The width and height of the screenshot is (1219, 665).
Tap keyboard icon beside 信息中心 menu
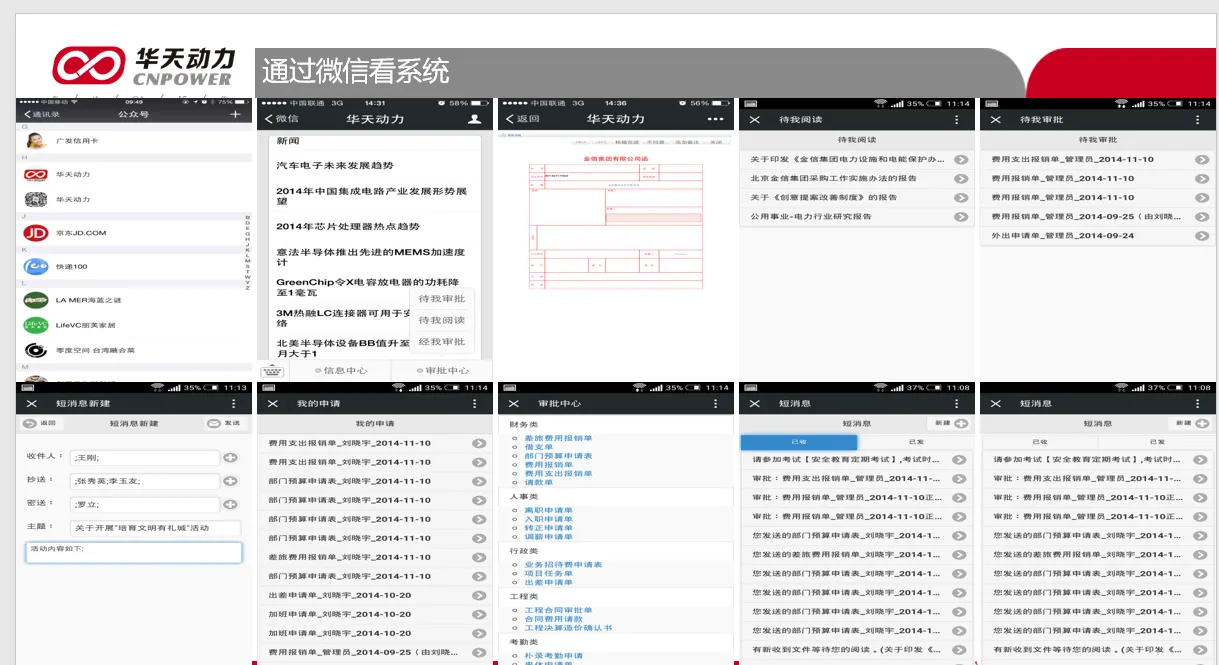click(x=272, y=371)
